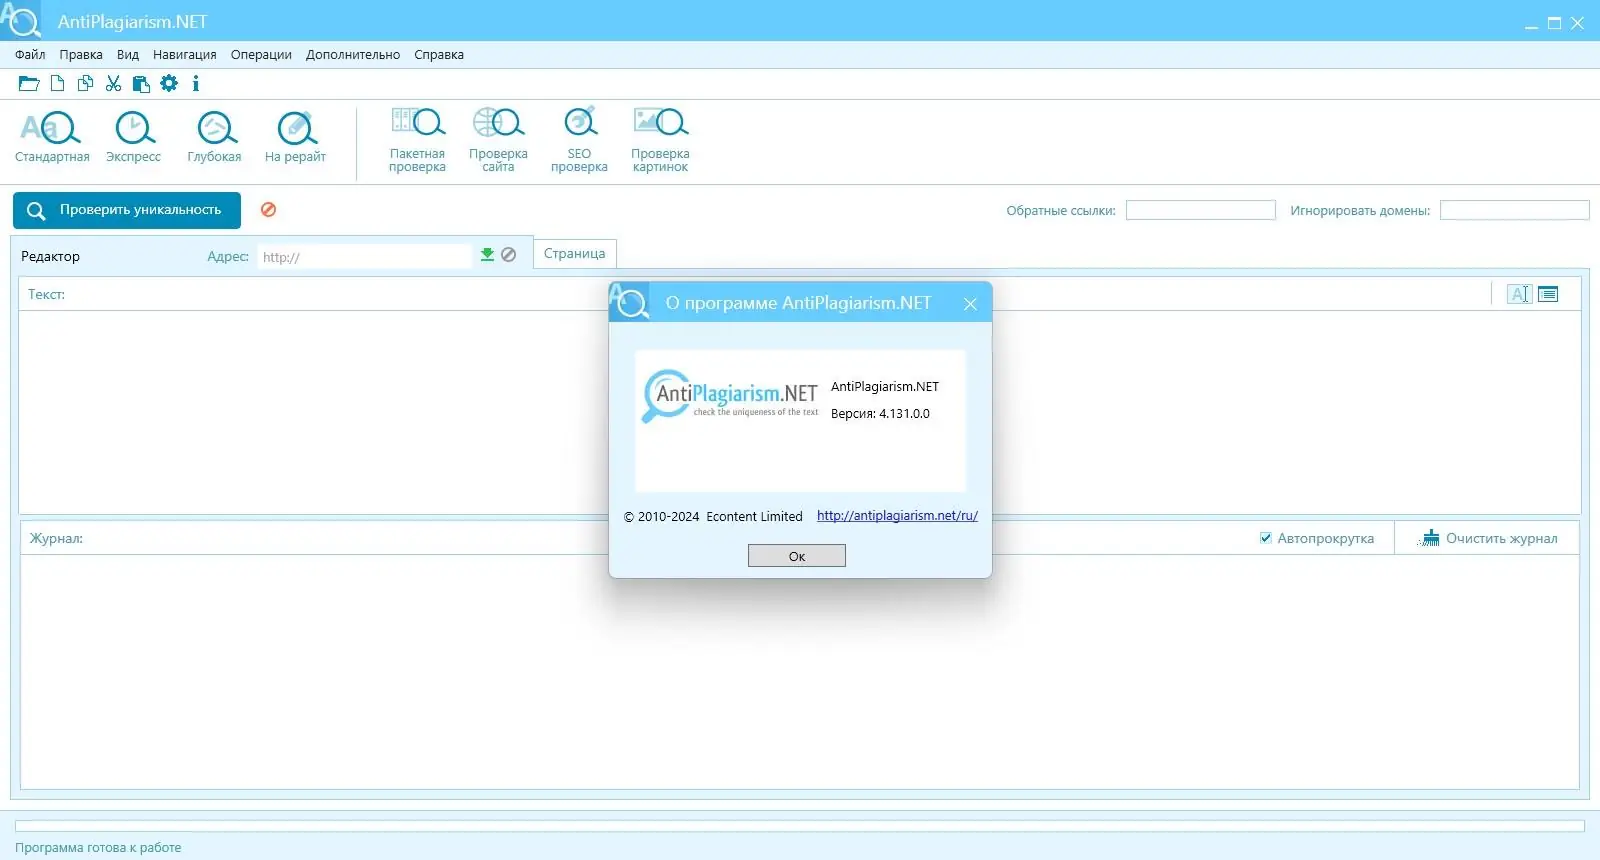
Task: Maximize the AntiPlagiarism.NET window
Action: point(1554,23)
